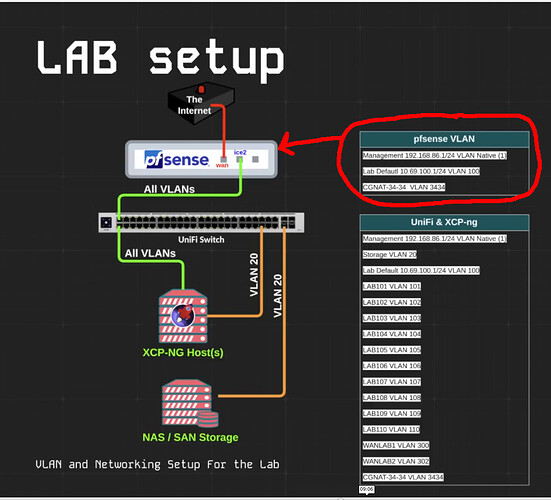Click the pfsense wan port
551x500 pixels.
pos(223,160)
